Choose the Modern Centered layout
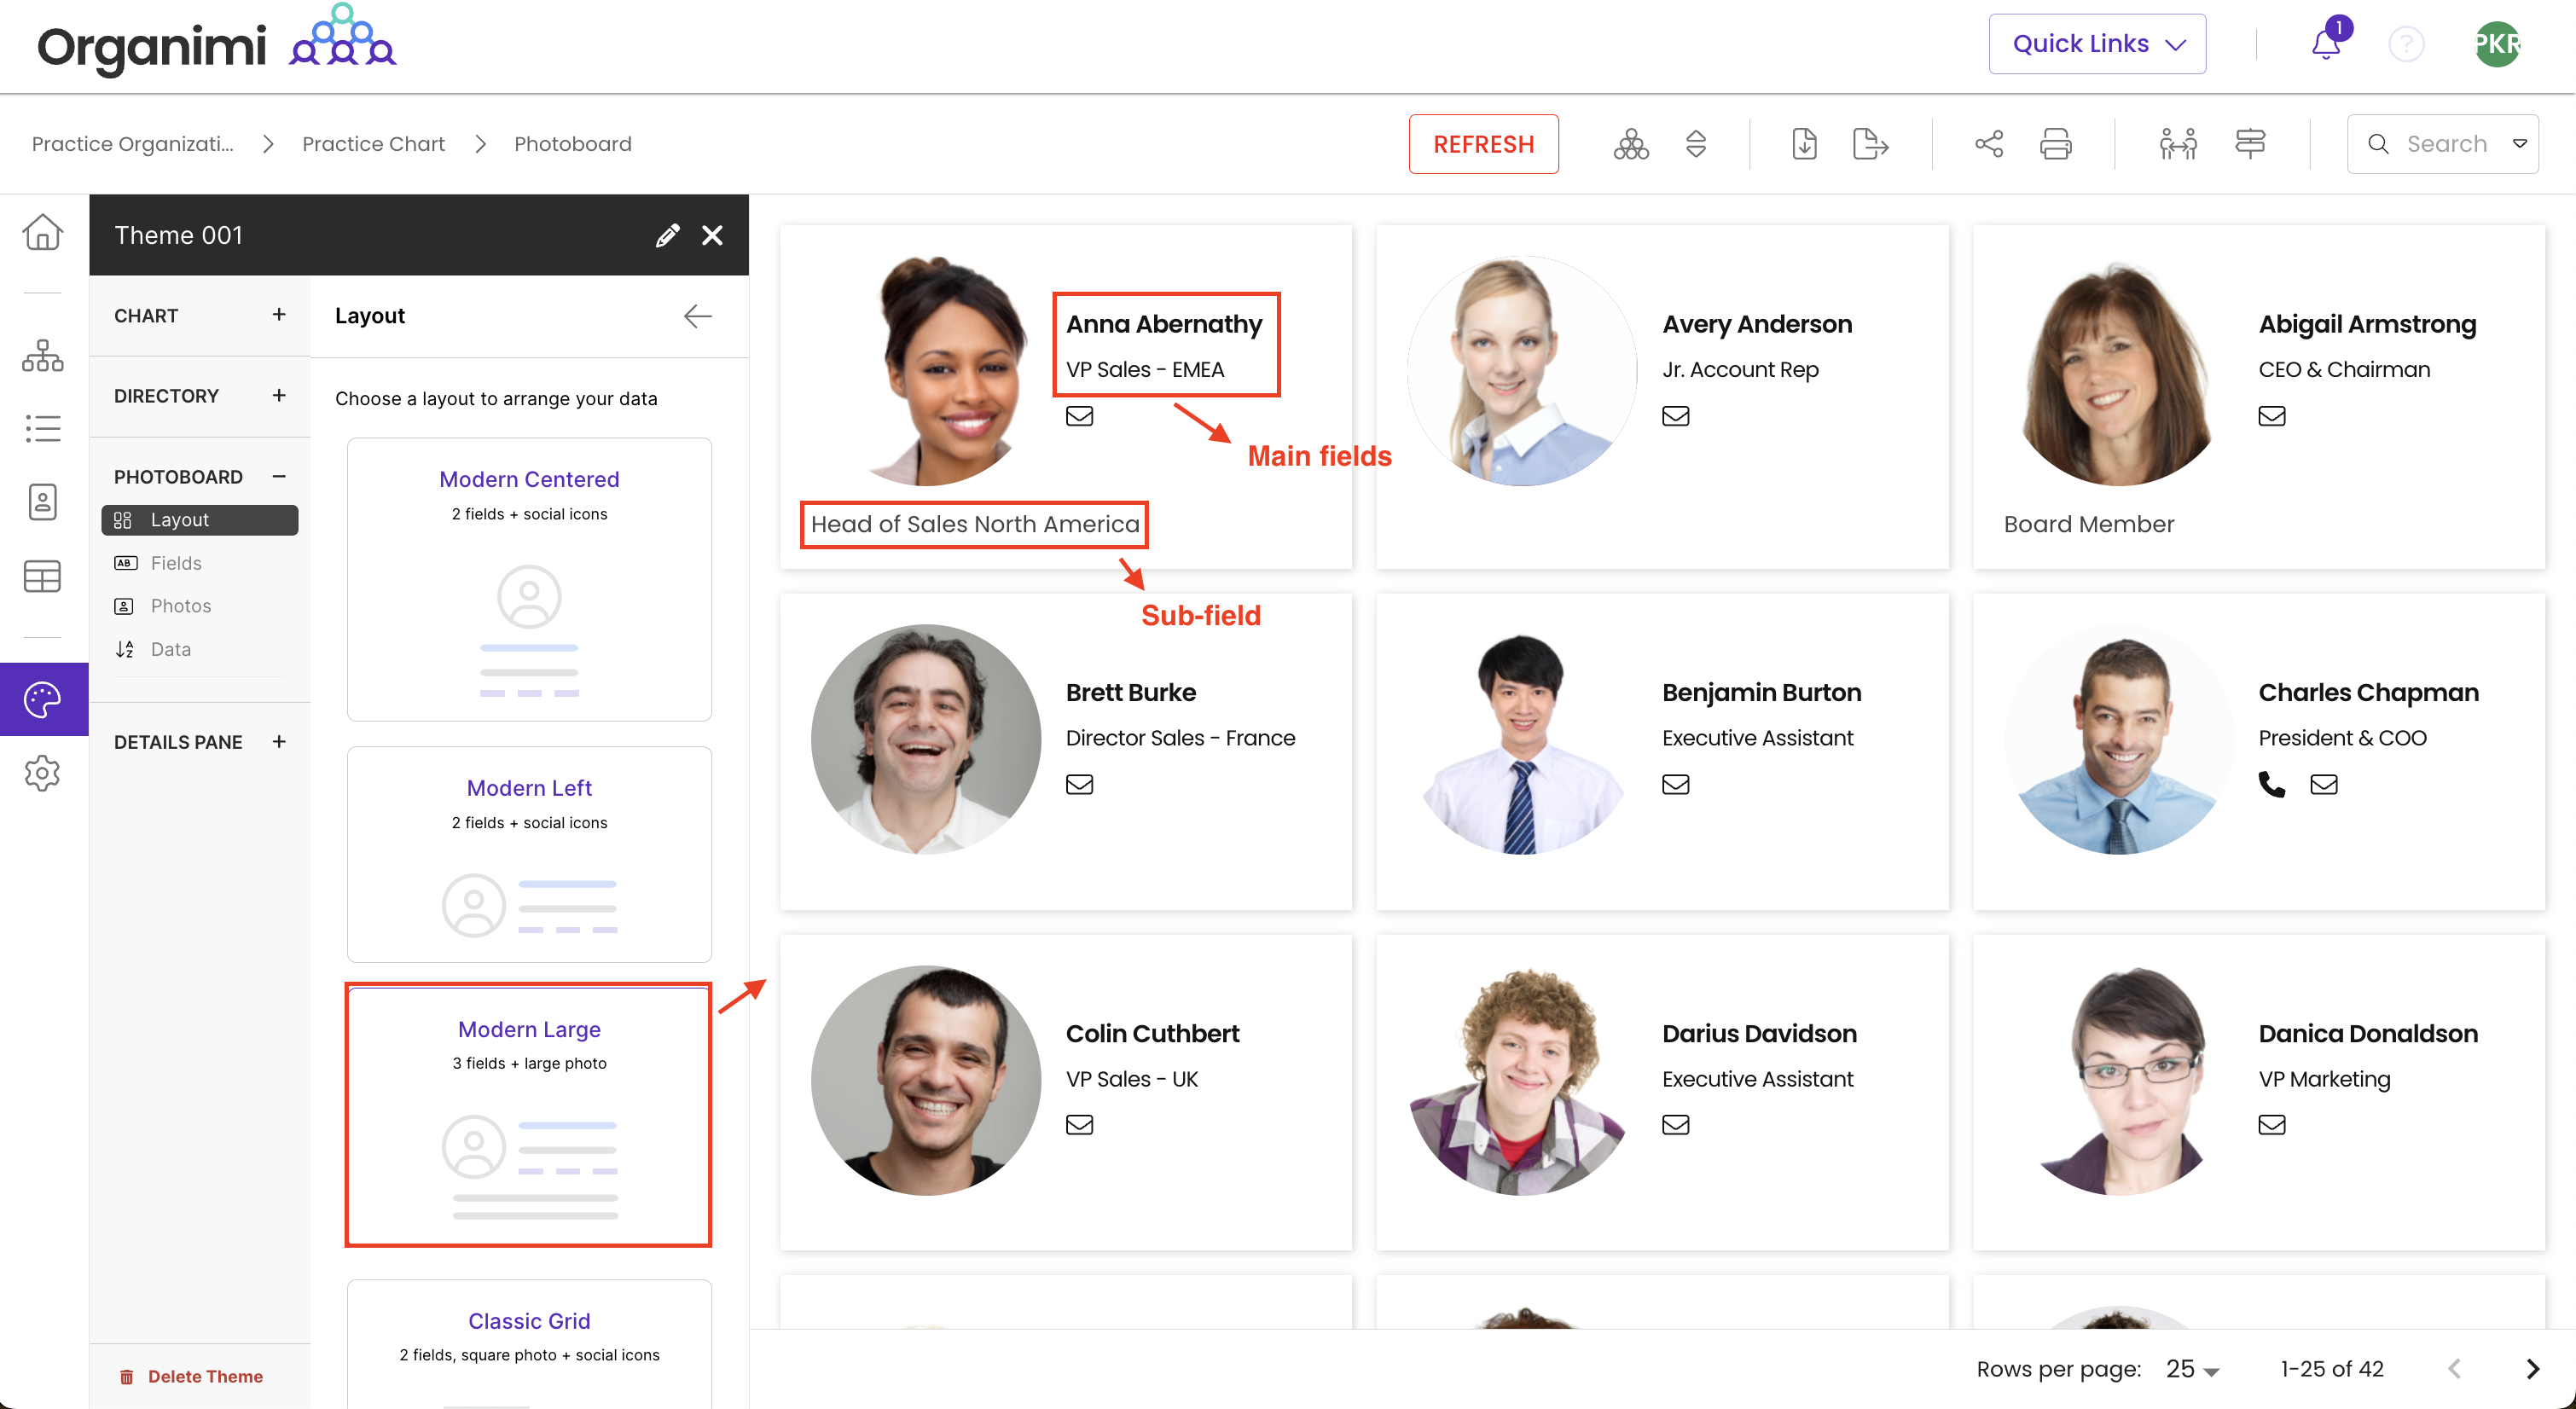The width and height of the screenshot is (2576, 1409). 529,579
